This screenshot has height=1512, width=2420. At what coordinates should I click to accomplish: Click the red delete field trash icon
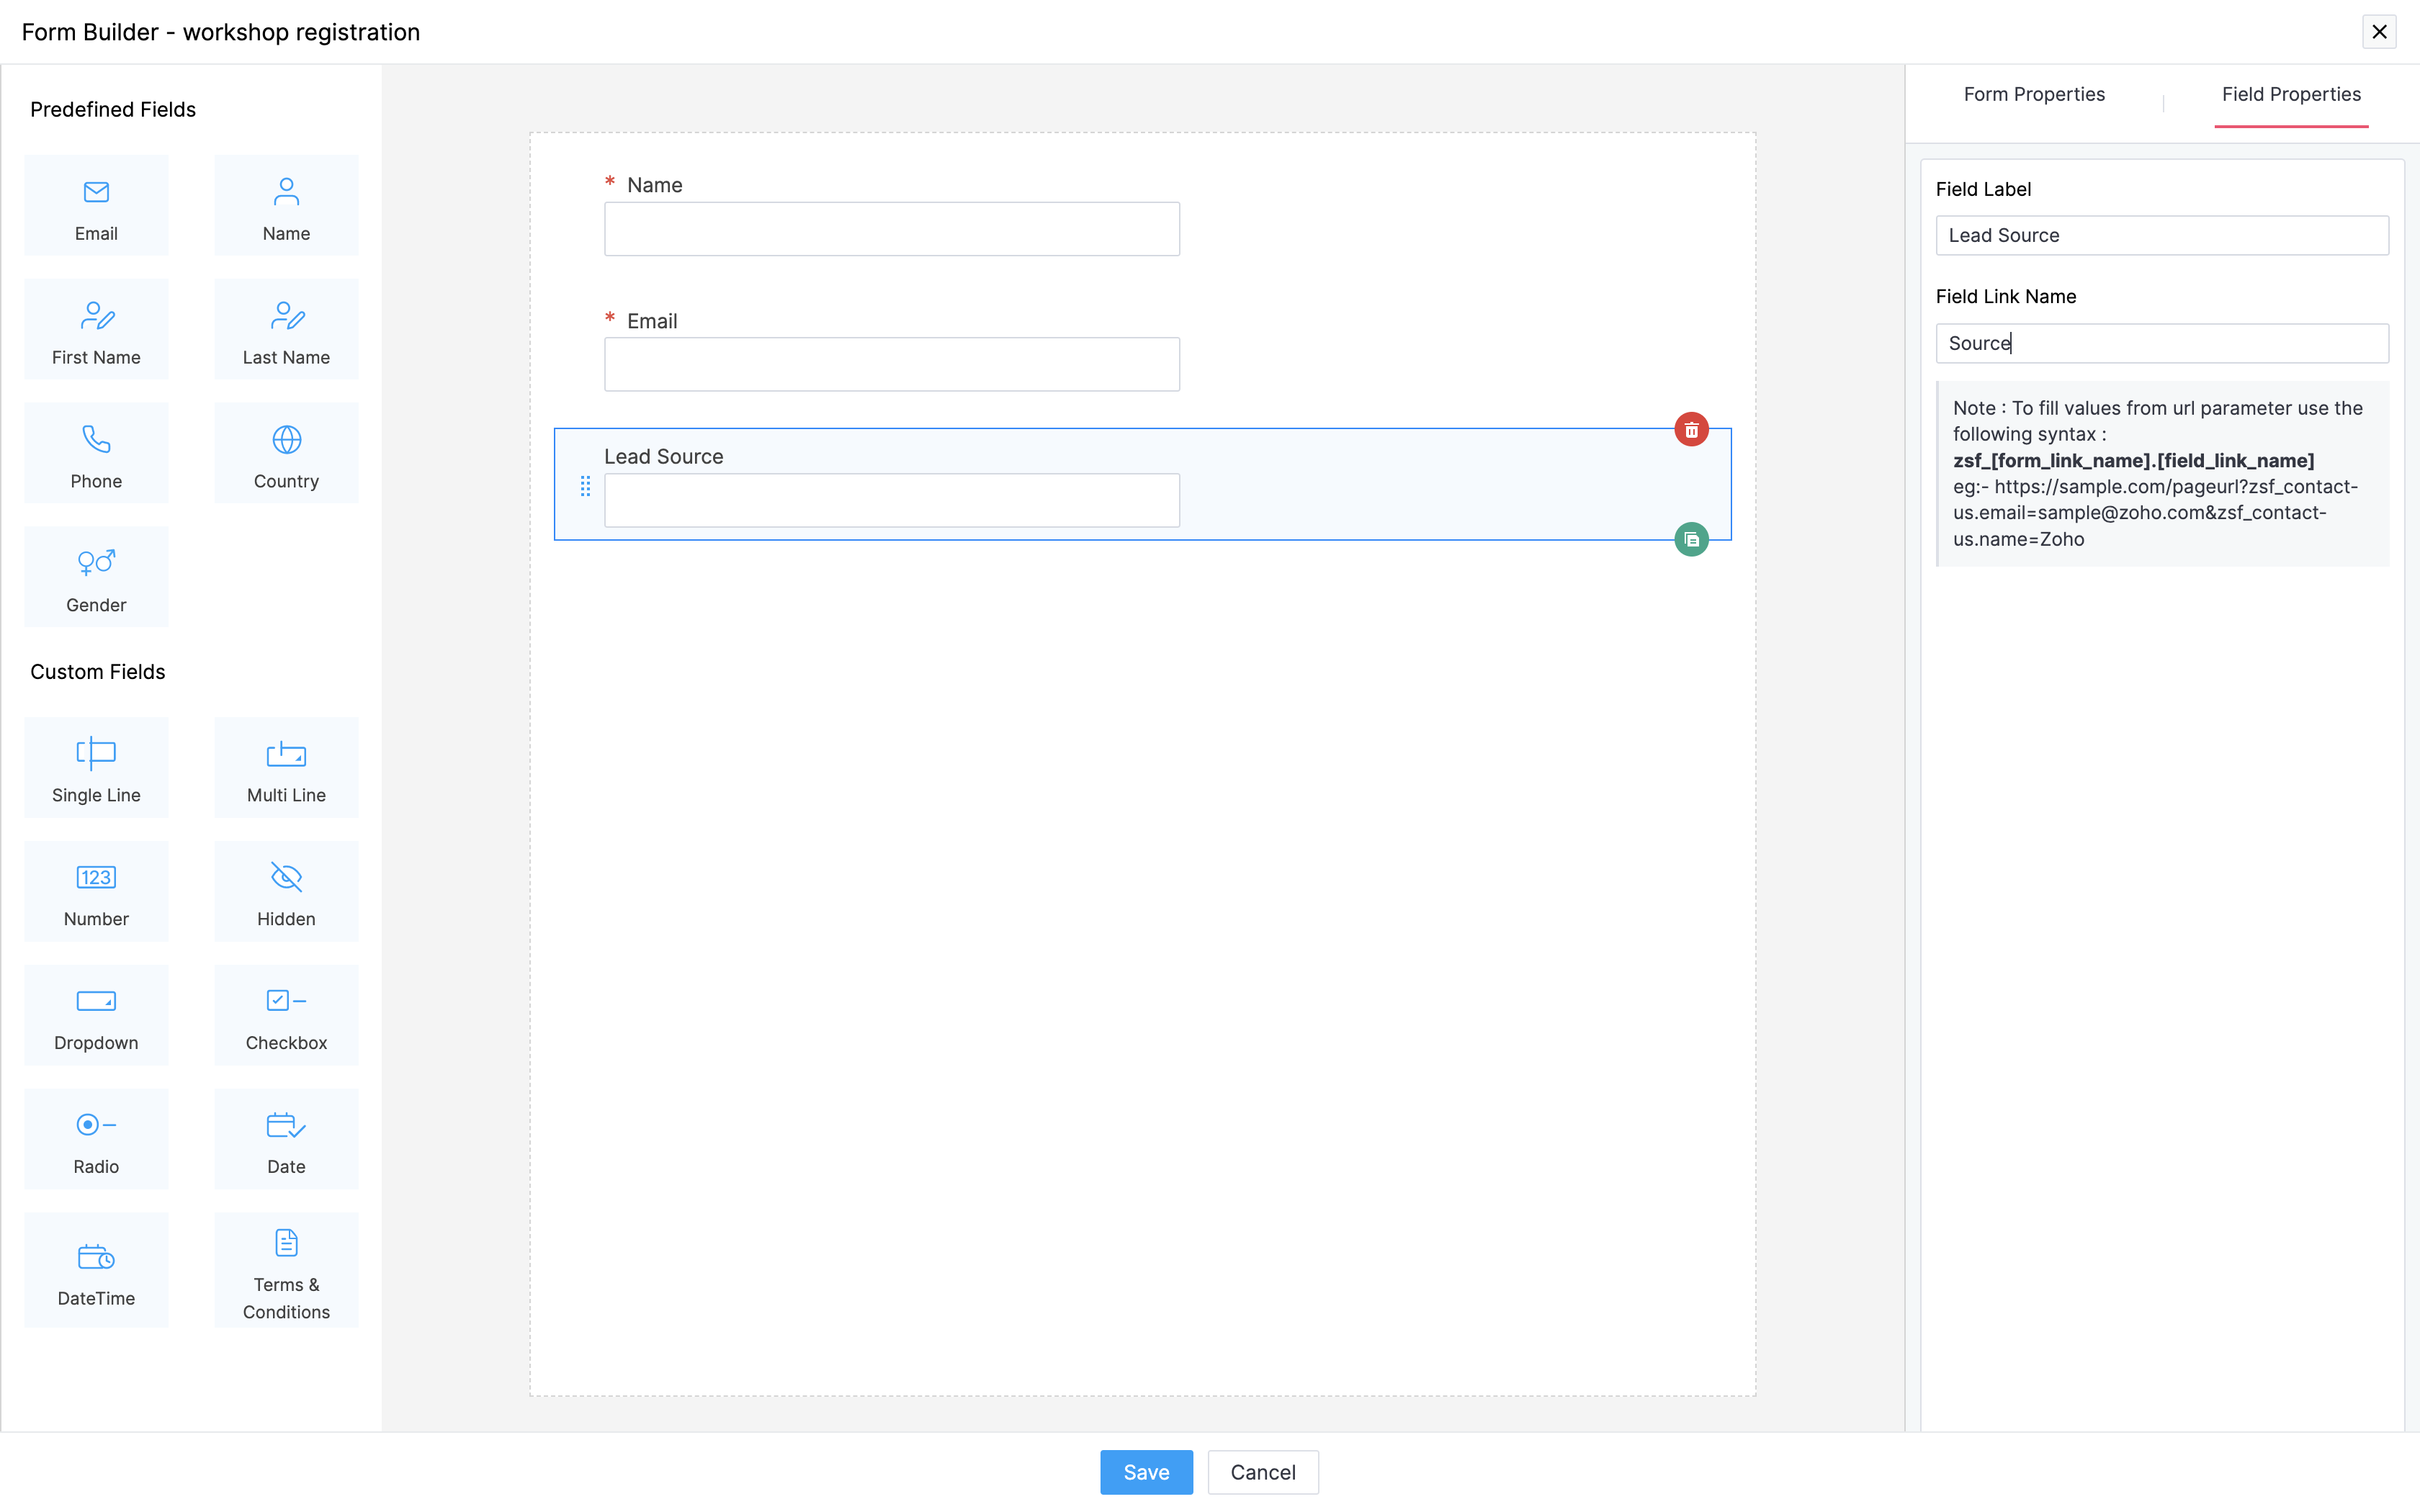click(x=1691, y=430)
